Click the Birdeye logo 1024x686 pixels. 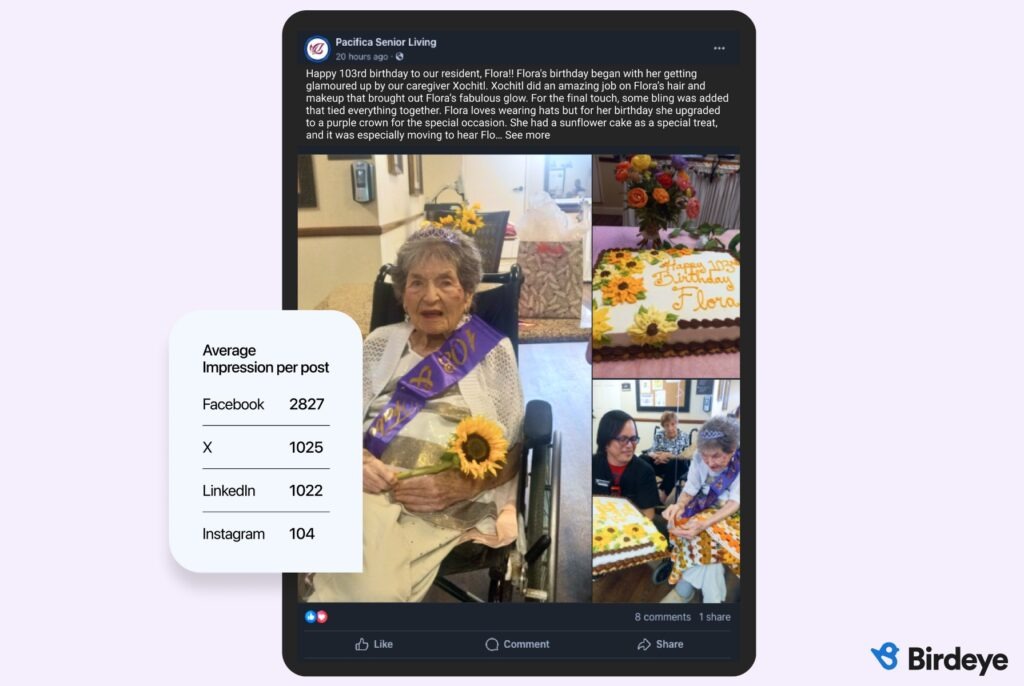coord(939,658)
